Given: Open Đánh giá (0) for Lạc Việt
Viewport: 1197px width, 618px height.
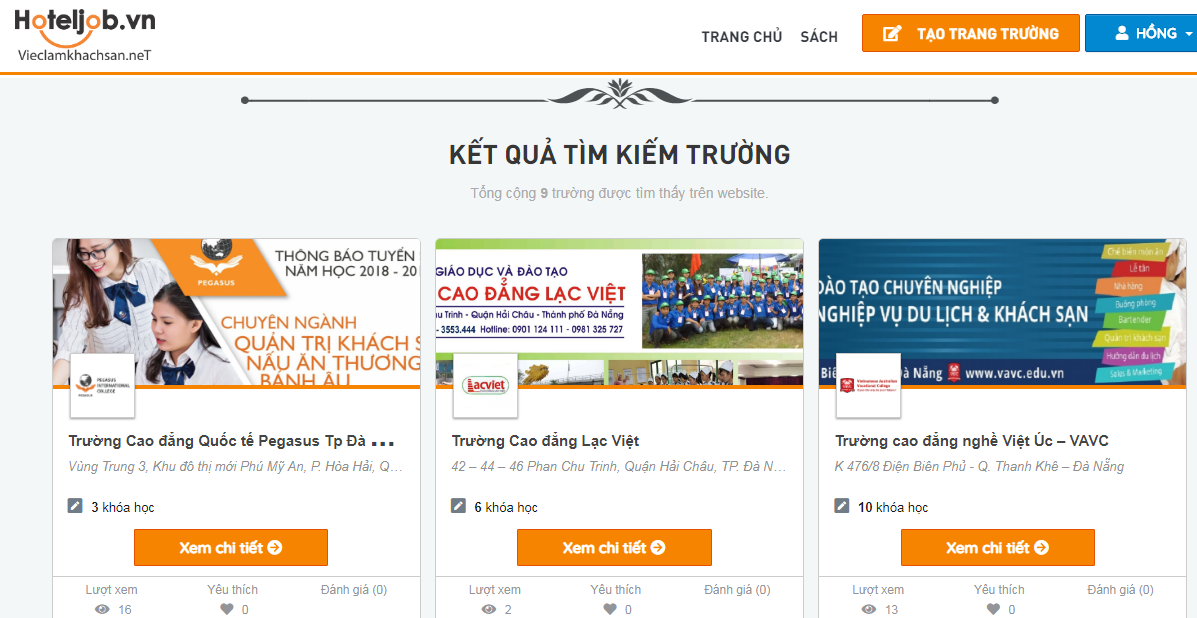Looking at the screenshot, I should point(737,590).
